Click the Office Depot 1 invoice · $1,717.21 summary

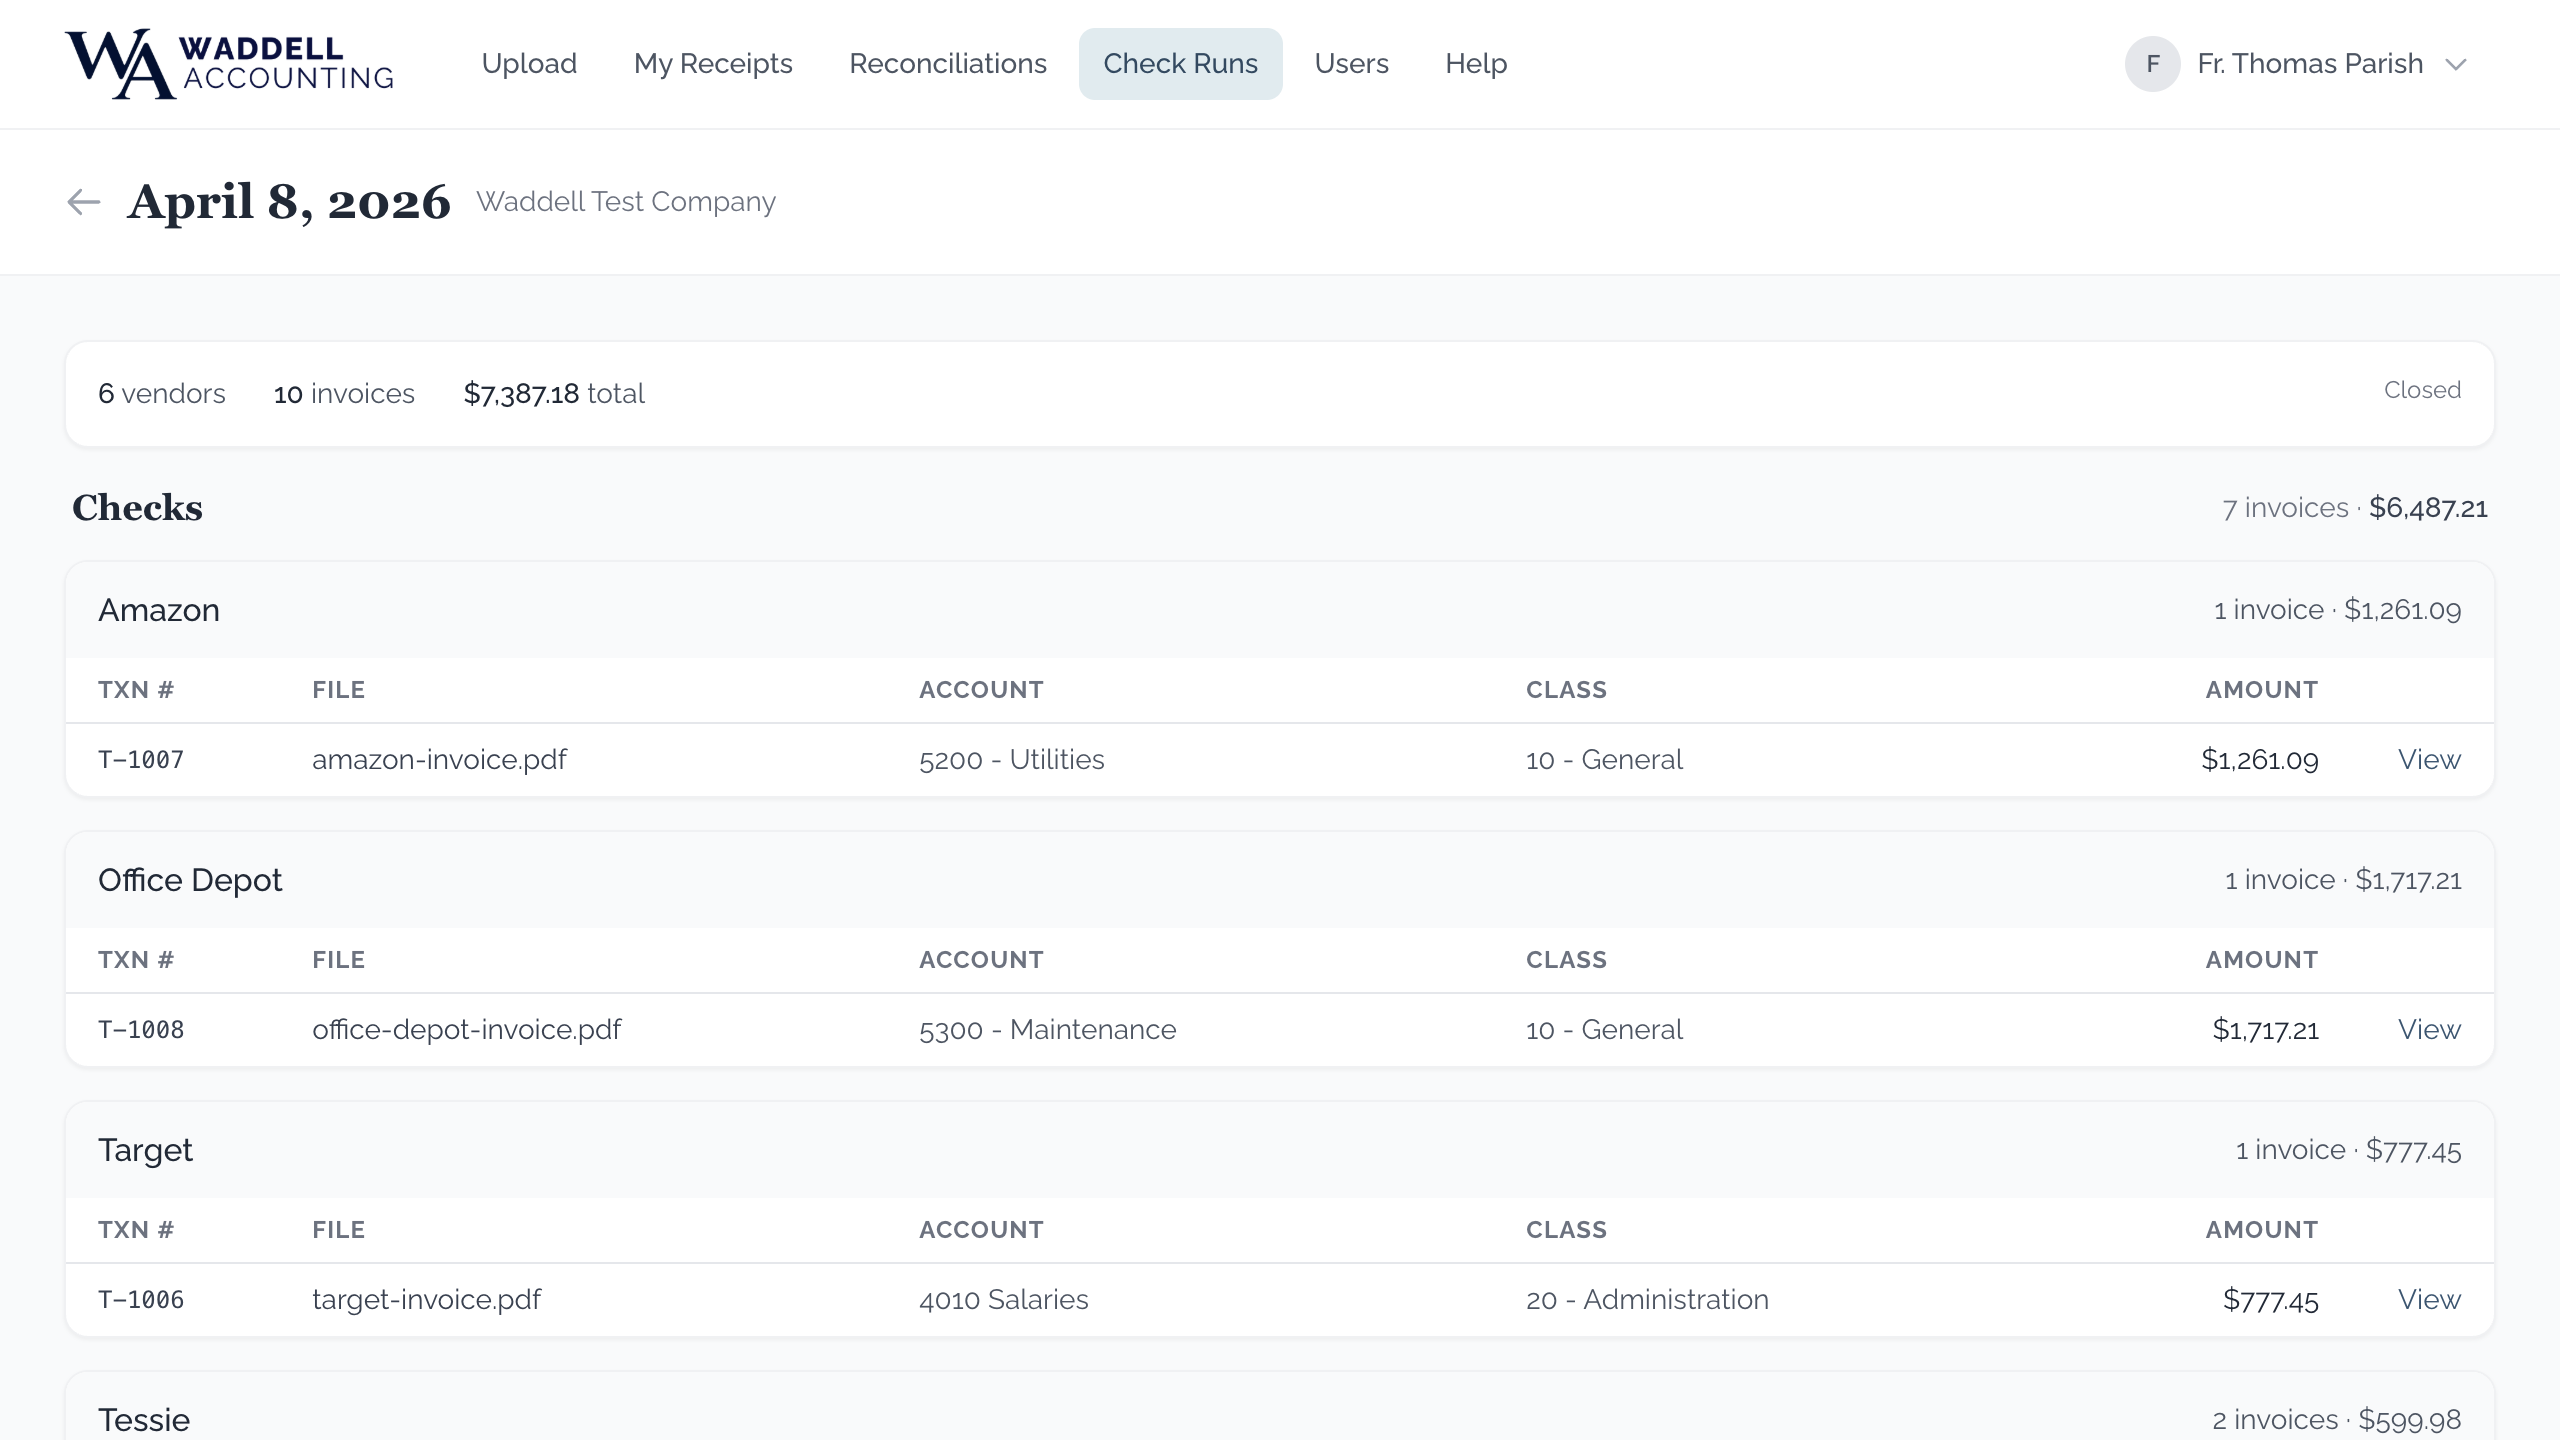coord(2343,880)
